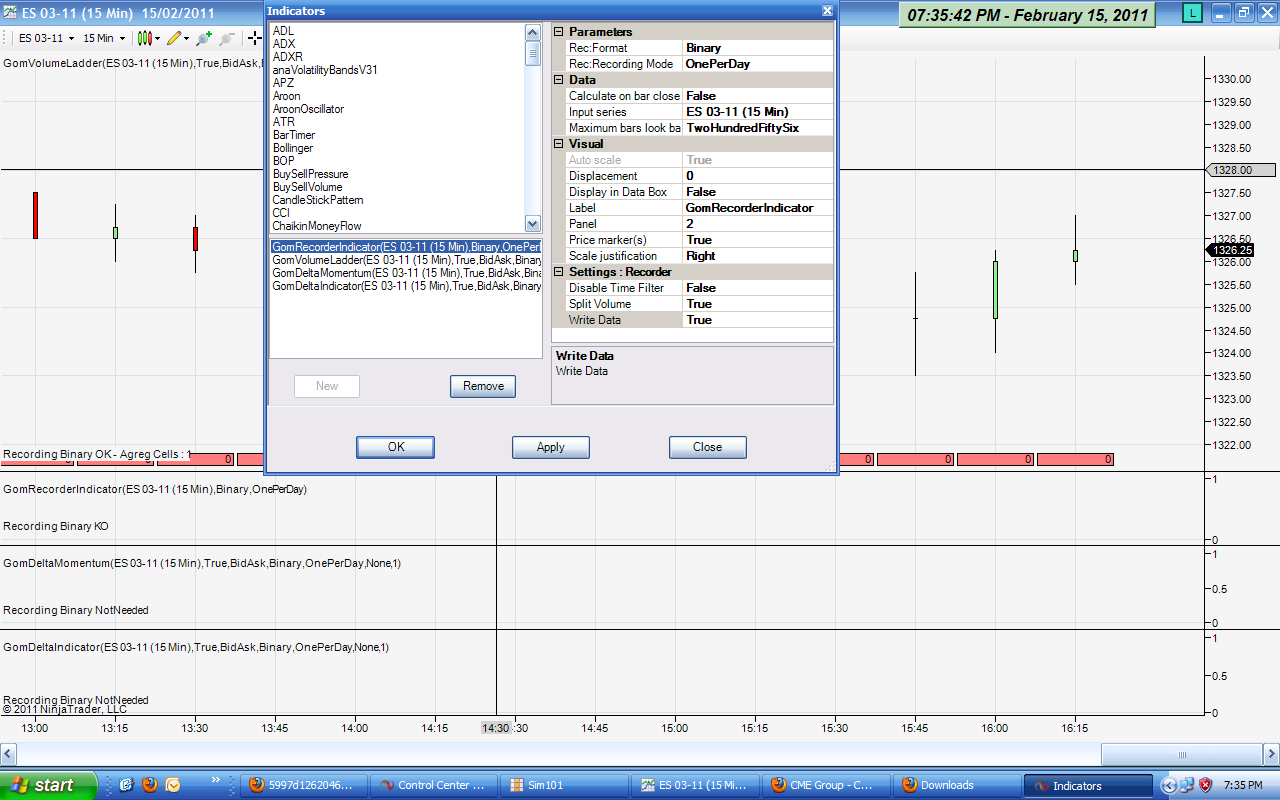Click the chart window title icon
Screen dimensions: 1280x800
[11, 11]
